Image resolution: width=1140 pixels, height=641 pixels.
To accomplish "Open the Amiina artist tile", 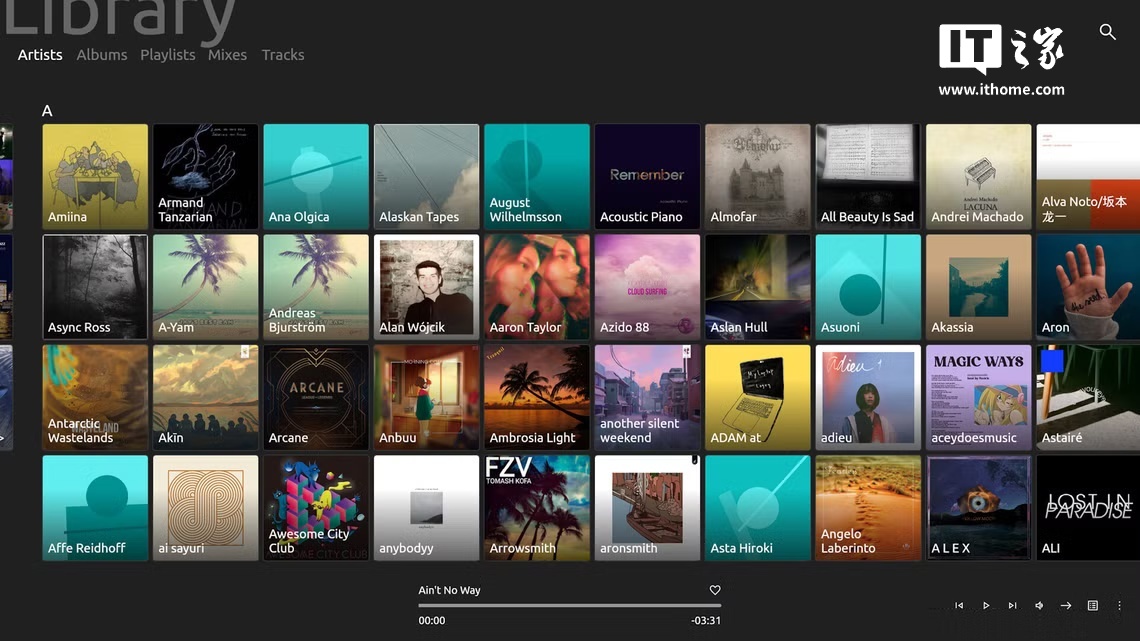I will click(x=95, y=177).
